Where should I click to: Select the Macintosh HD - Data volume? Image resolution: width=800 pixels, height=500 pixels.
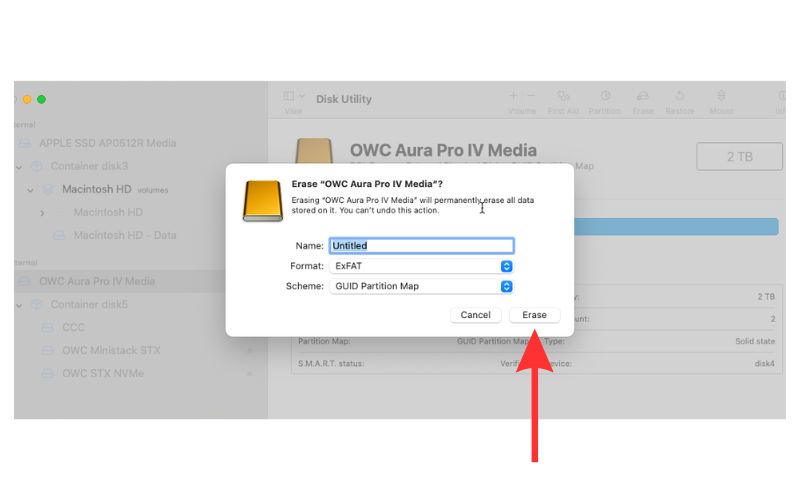(x=124, y=236)
